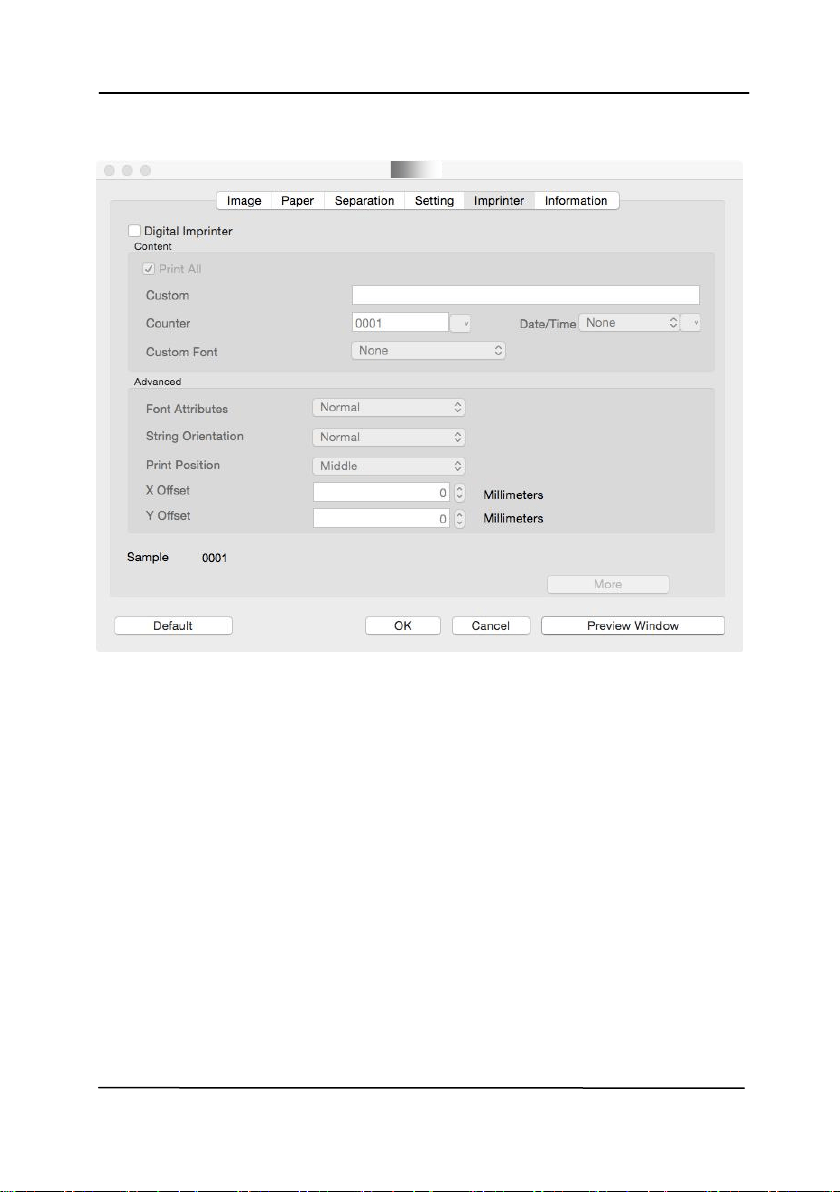Close the dialog with the red window button
This screenshot has width=840, height=1192.
pos(109,170)
